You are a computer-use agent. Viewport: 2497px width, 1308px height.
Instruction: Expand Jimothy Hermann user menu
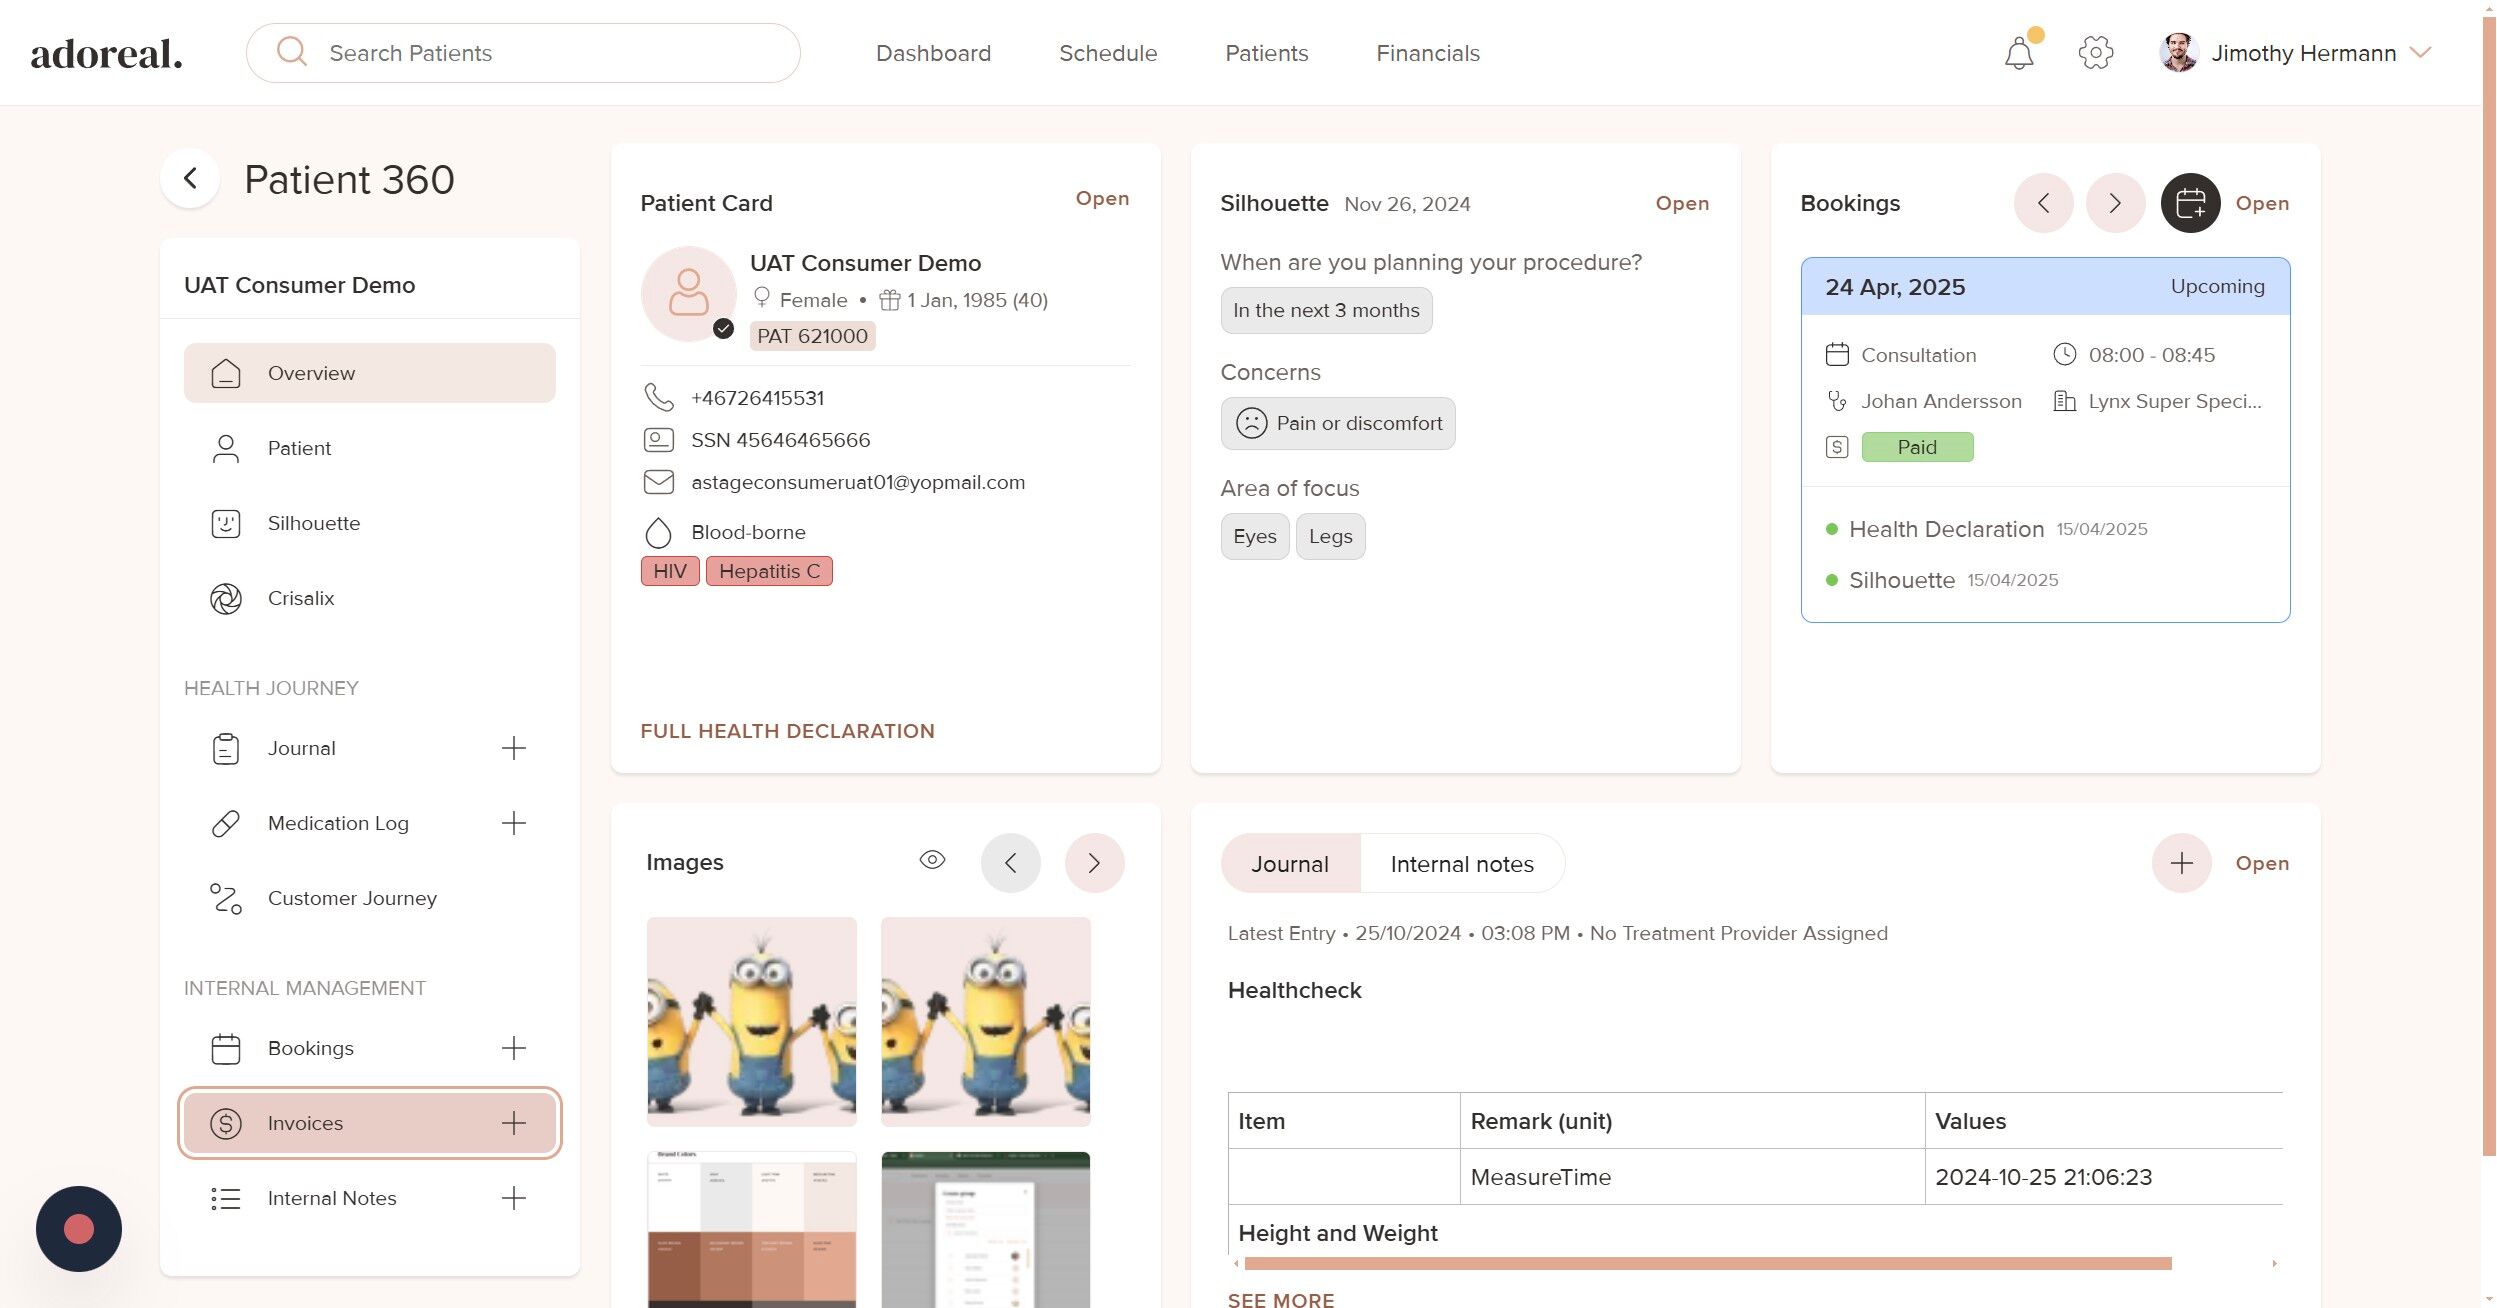[2420, 53]
